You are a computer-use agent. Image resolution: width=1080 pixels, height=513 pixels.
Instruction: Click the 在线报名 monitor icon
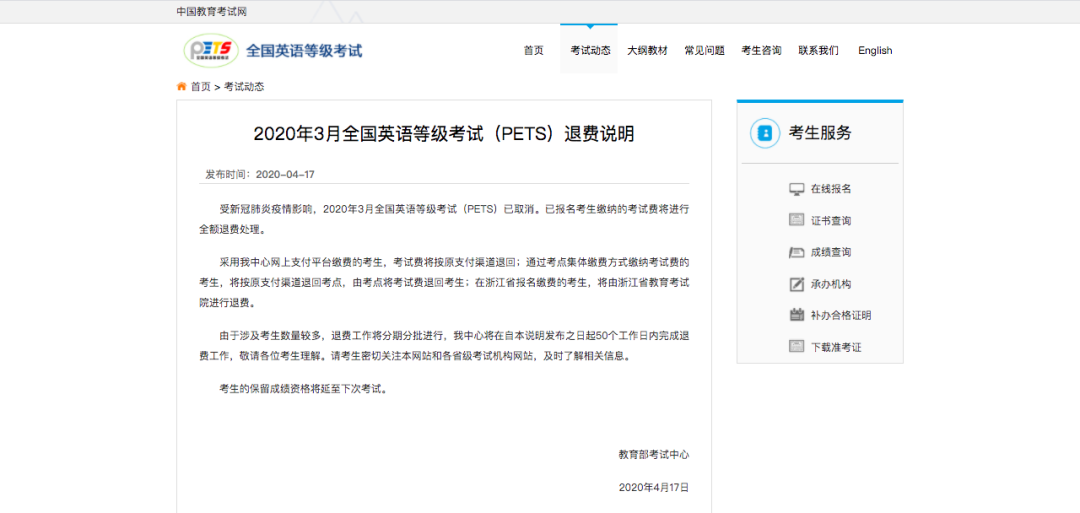[x=796, y=189]
